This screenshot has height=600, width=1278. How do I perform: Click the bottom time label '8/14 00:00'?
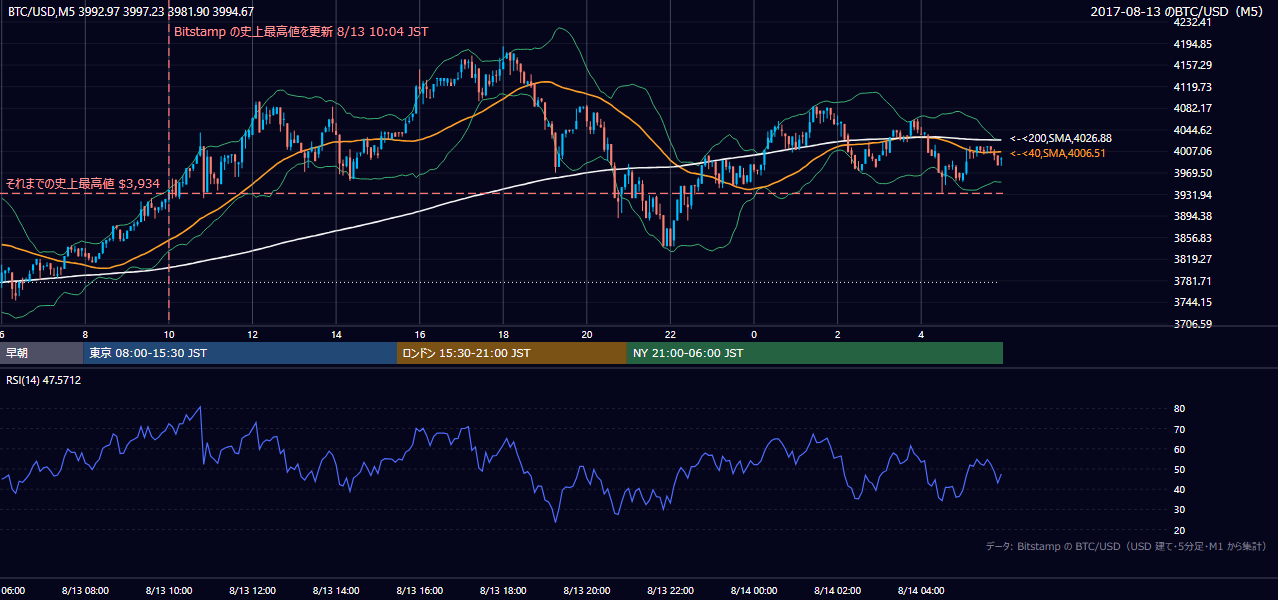click(754, 591)
